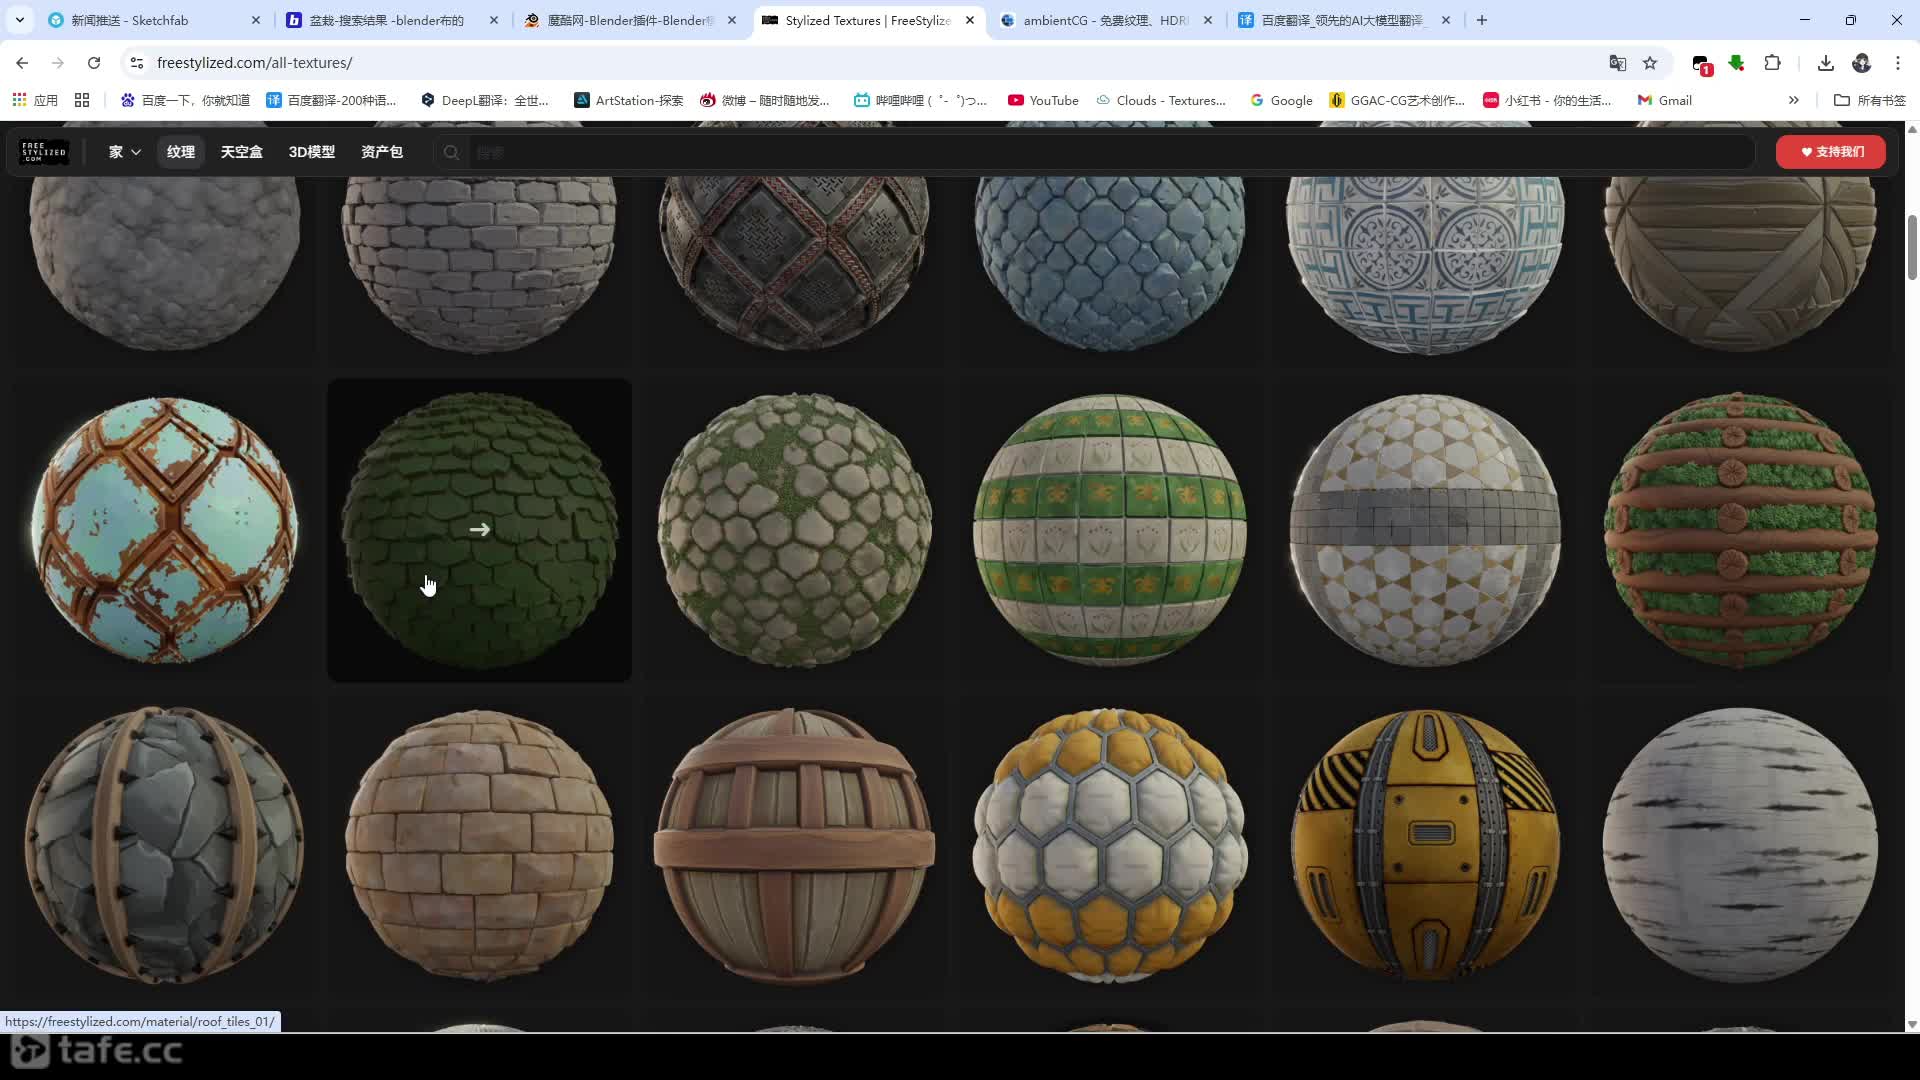
Task: Expand the hidden bookmarks overflow chevron
Action: pyautogui.click(x=1793, y=100)
